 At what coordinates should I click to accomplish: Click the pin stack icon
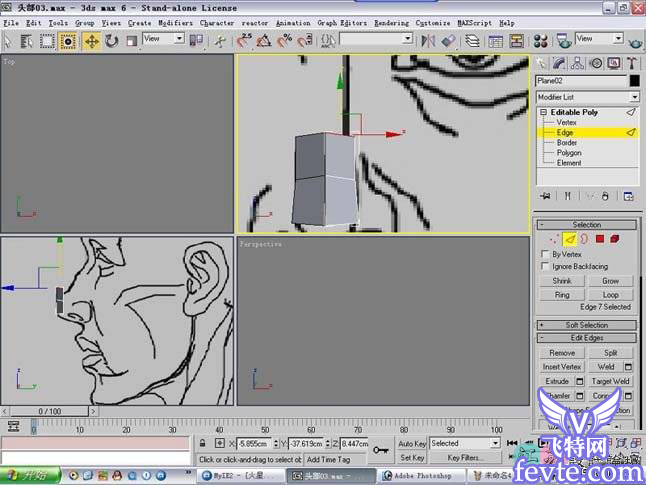[546, 195]
